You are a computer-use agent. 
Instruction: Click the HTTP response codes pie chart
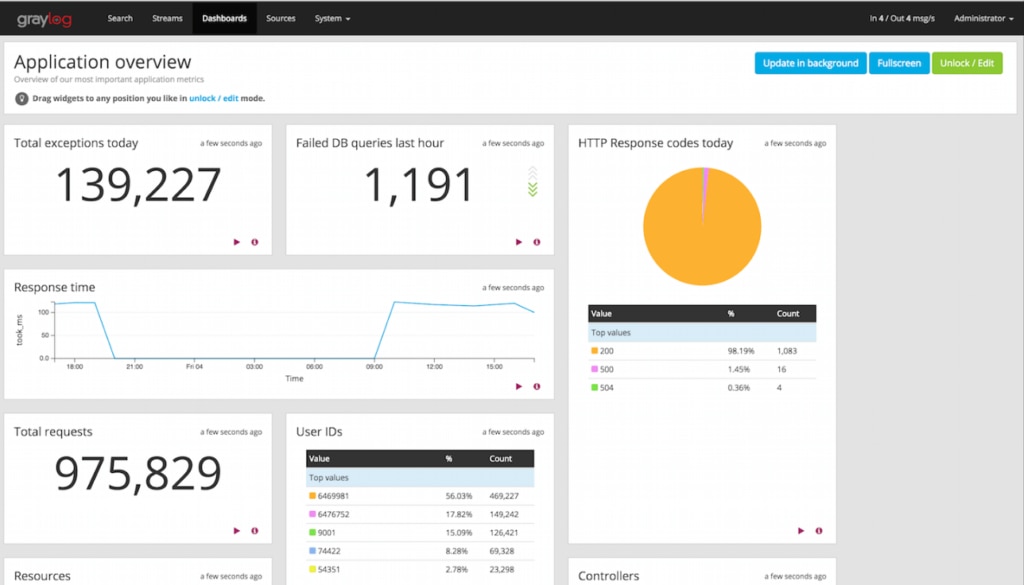(x=702, y=227)
